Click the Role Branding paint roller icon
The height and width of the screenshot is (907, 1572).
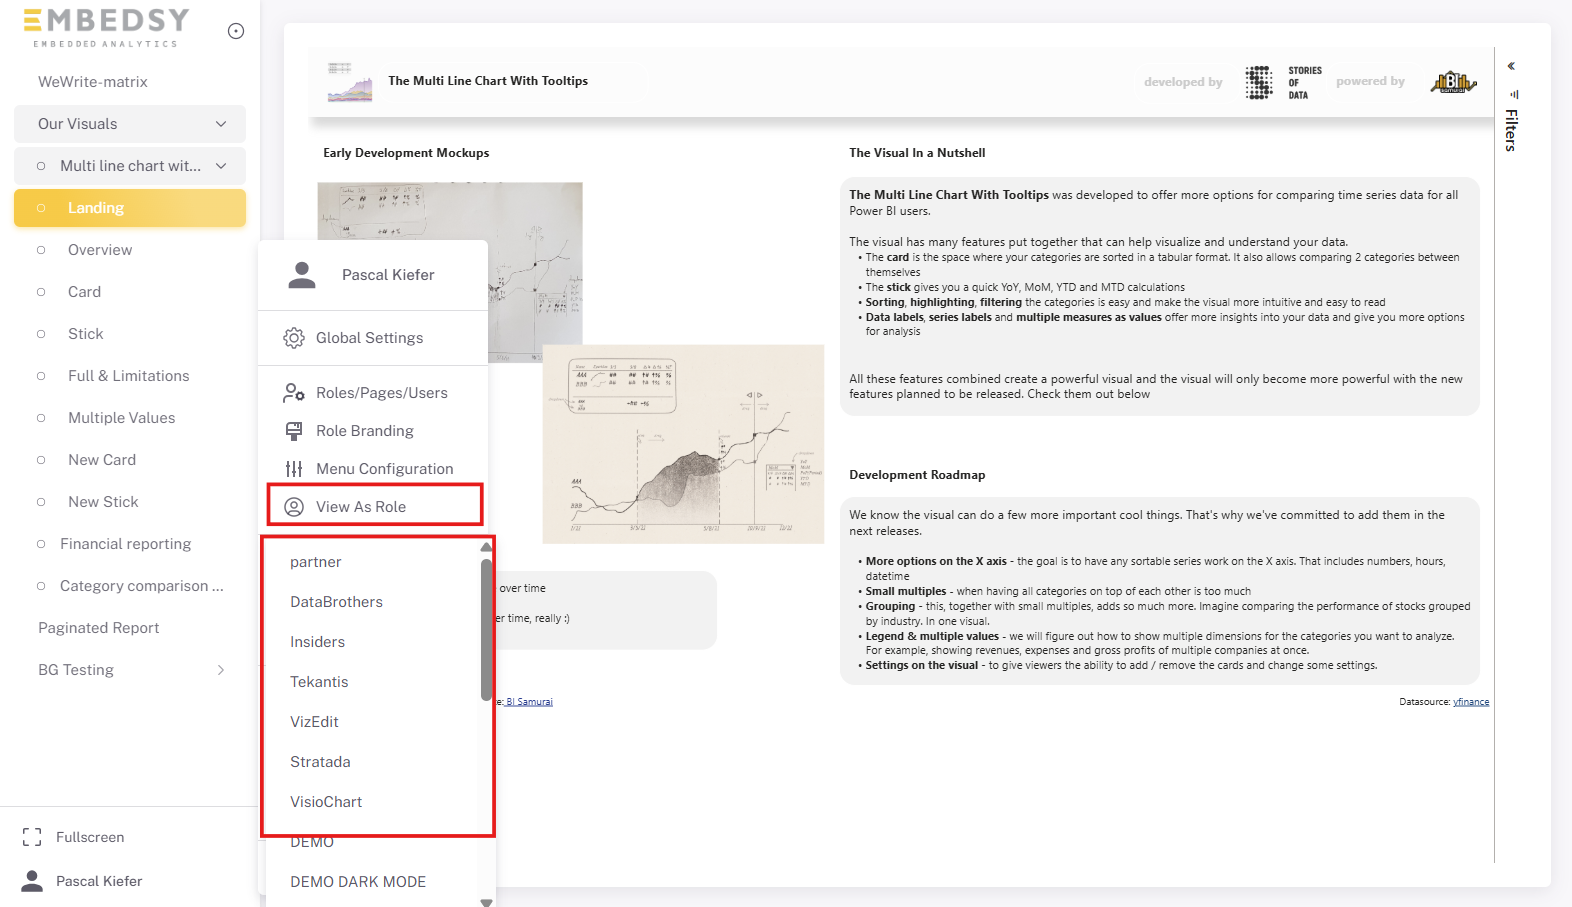pos(294,431)
